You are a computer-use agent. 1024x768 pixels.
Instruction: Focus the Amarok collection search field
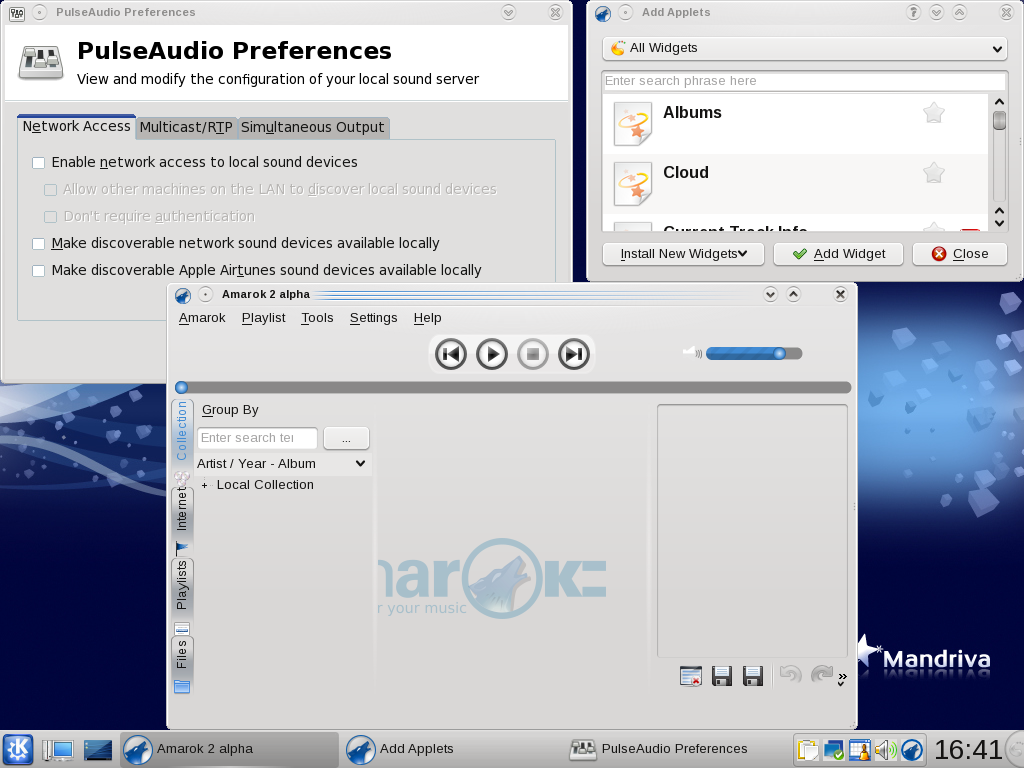(x=257, y=438)
